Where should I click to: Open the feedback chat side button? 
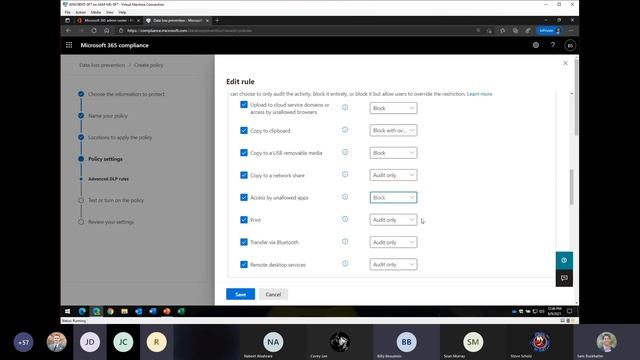[564, 278]
